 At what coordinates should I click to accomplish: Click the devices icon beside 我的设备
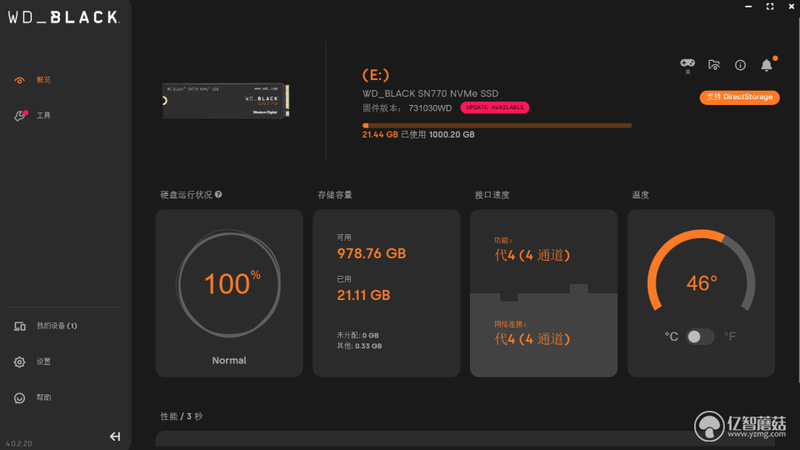pyautogui.click(x=19, y=326)
